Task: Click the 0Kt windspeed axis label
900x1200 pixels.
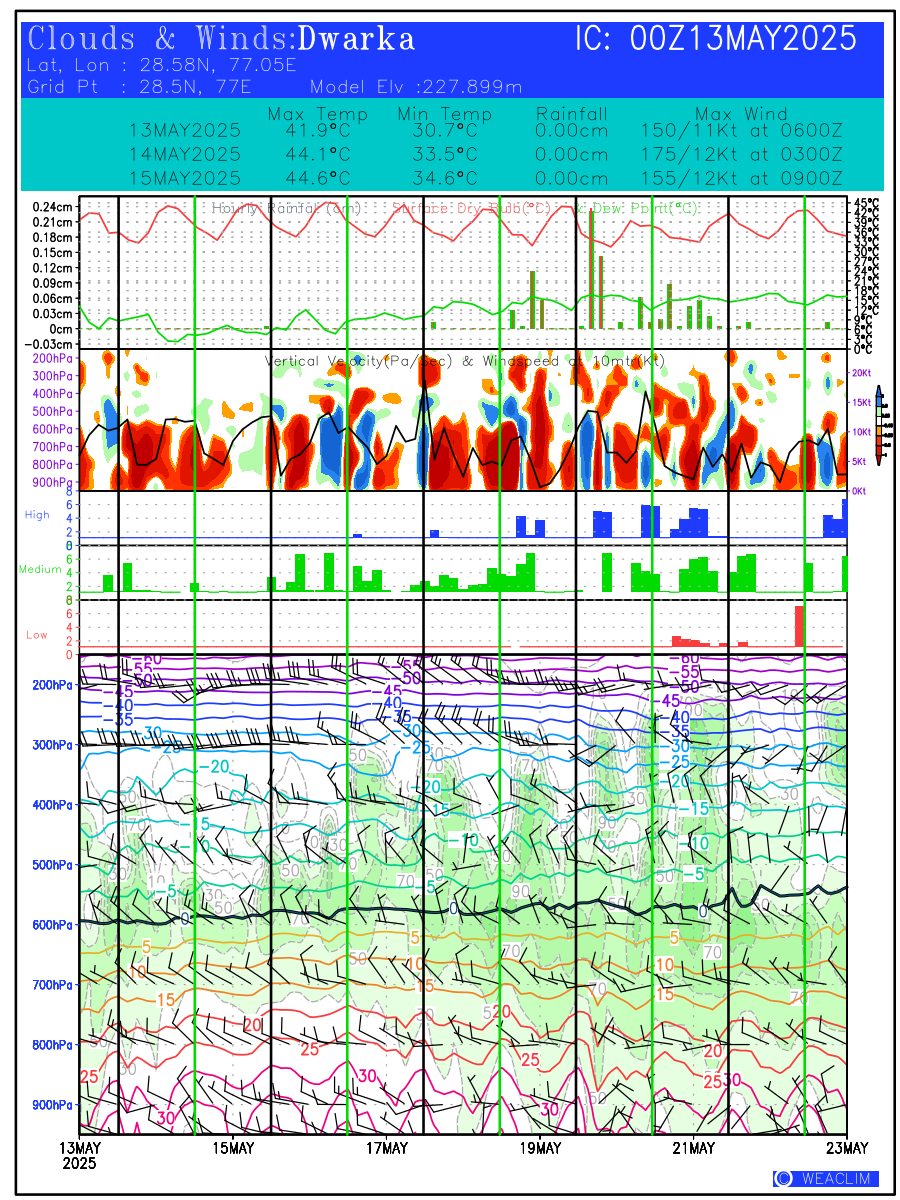Action: point(861,491)
